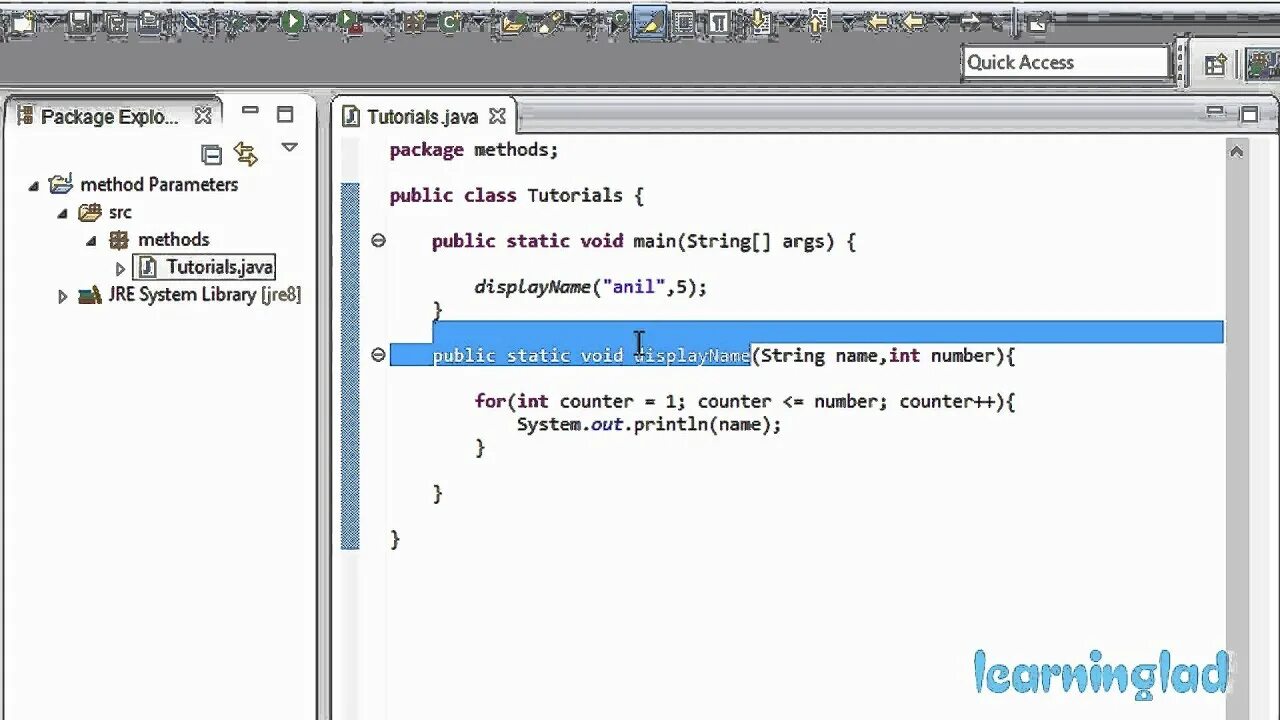Expand the Tutorials.java tree node
The height and width of the screenshot is (720, 1280).
pyautogui.click(x=120, y=268)
